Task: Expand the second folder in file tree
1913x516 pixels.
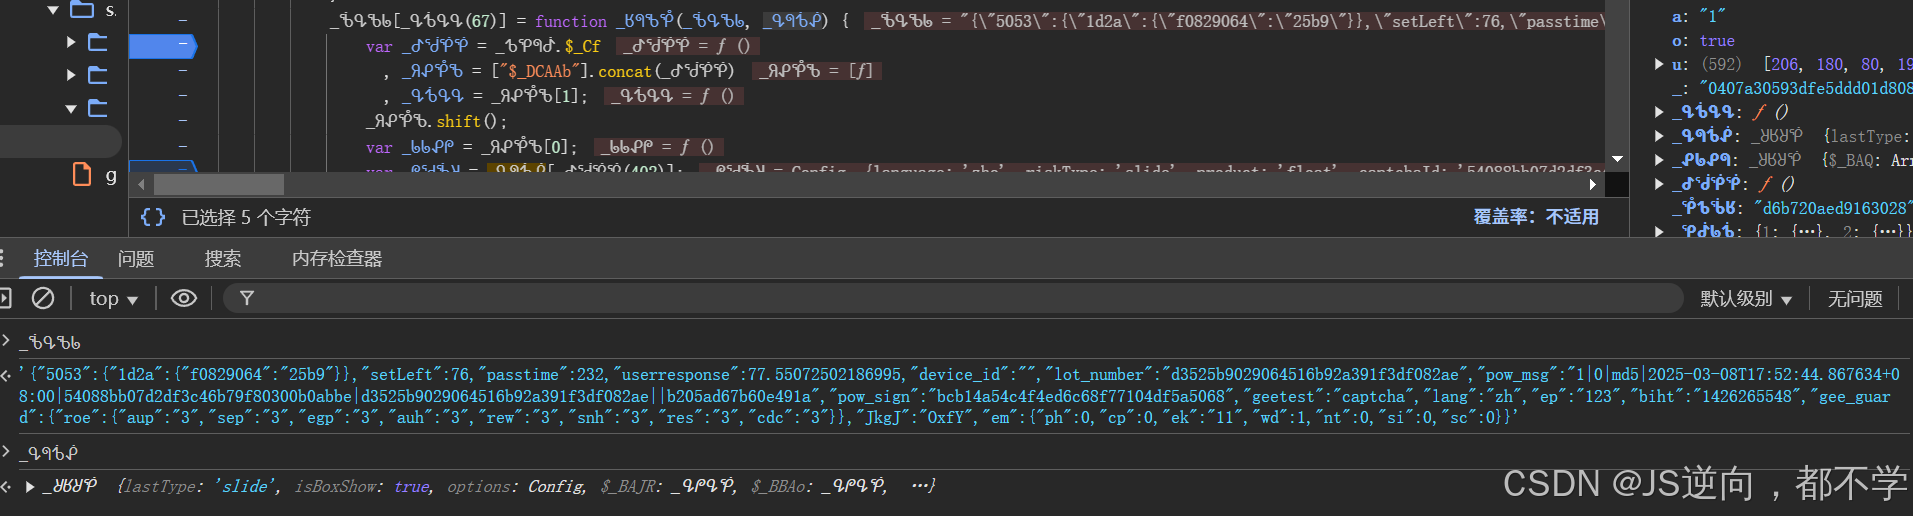Action: tap(71, 42)
